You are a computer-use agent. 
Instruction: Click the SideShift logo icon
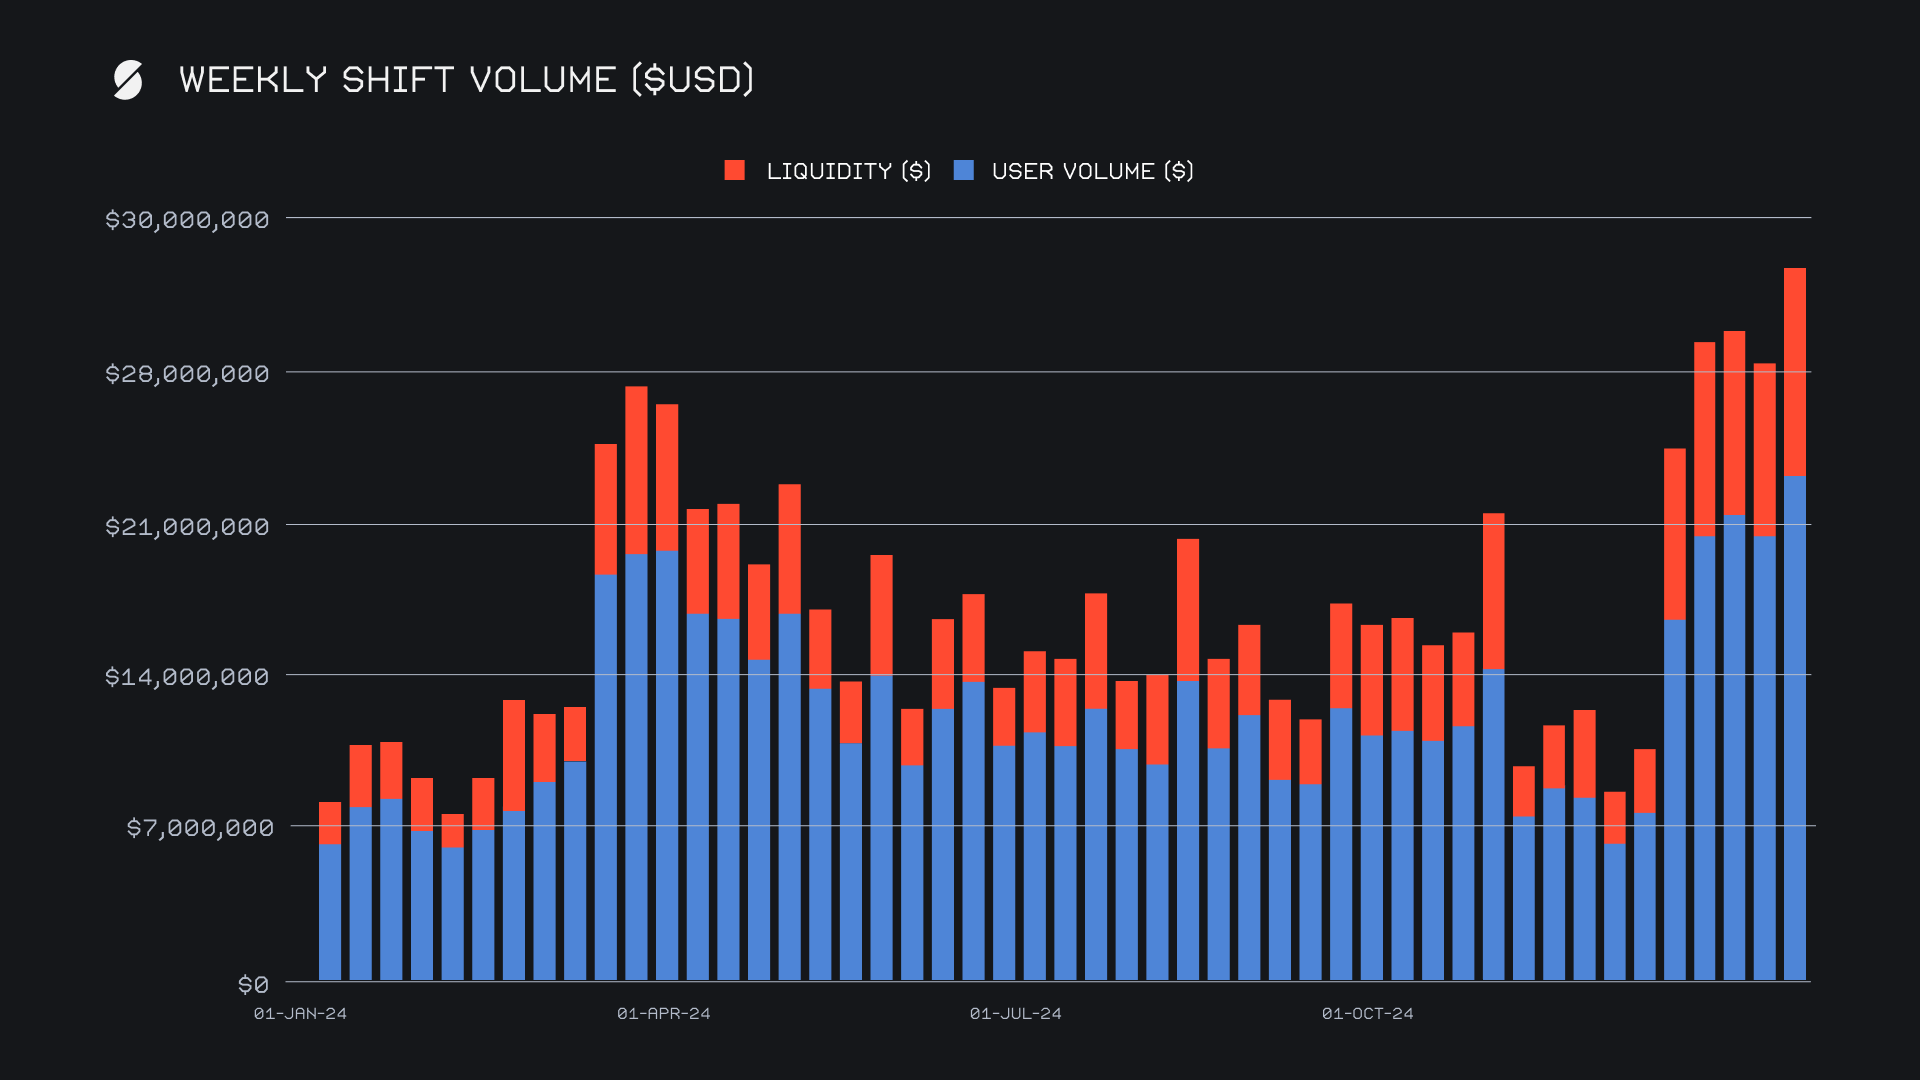(x=127, y=80)
